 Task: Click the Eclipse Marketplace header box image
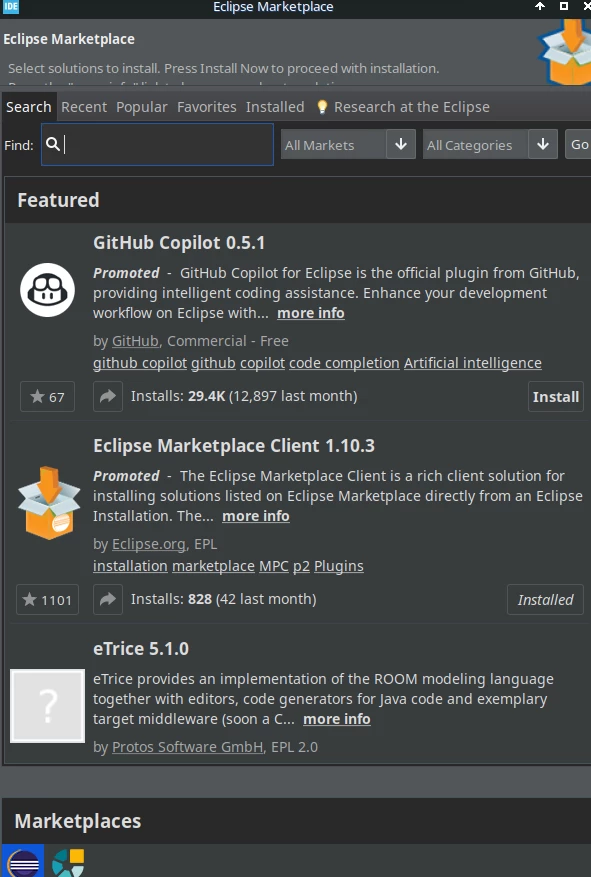565,52
